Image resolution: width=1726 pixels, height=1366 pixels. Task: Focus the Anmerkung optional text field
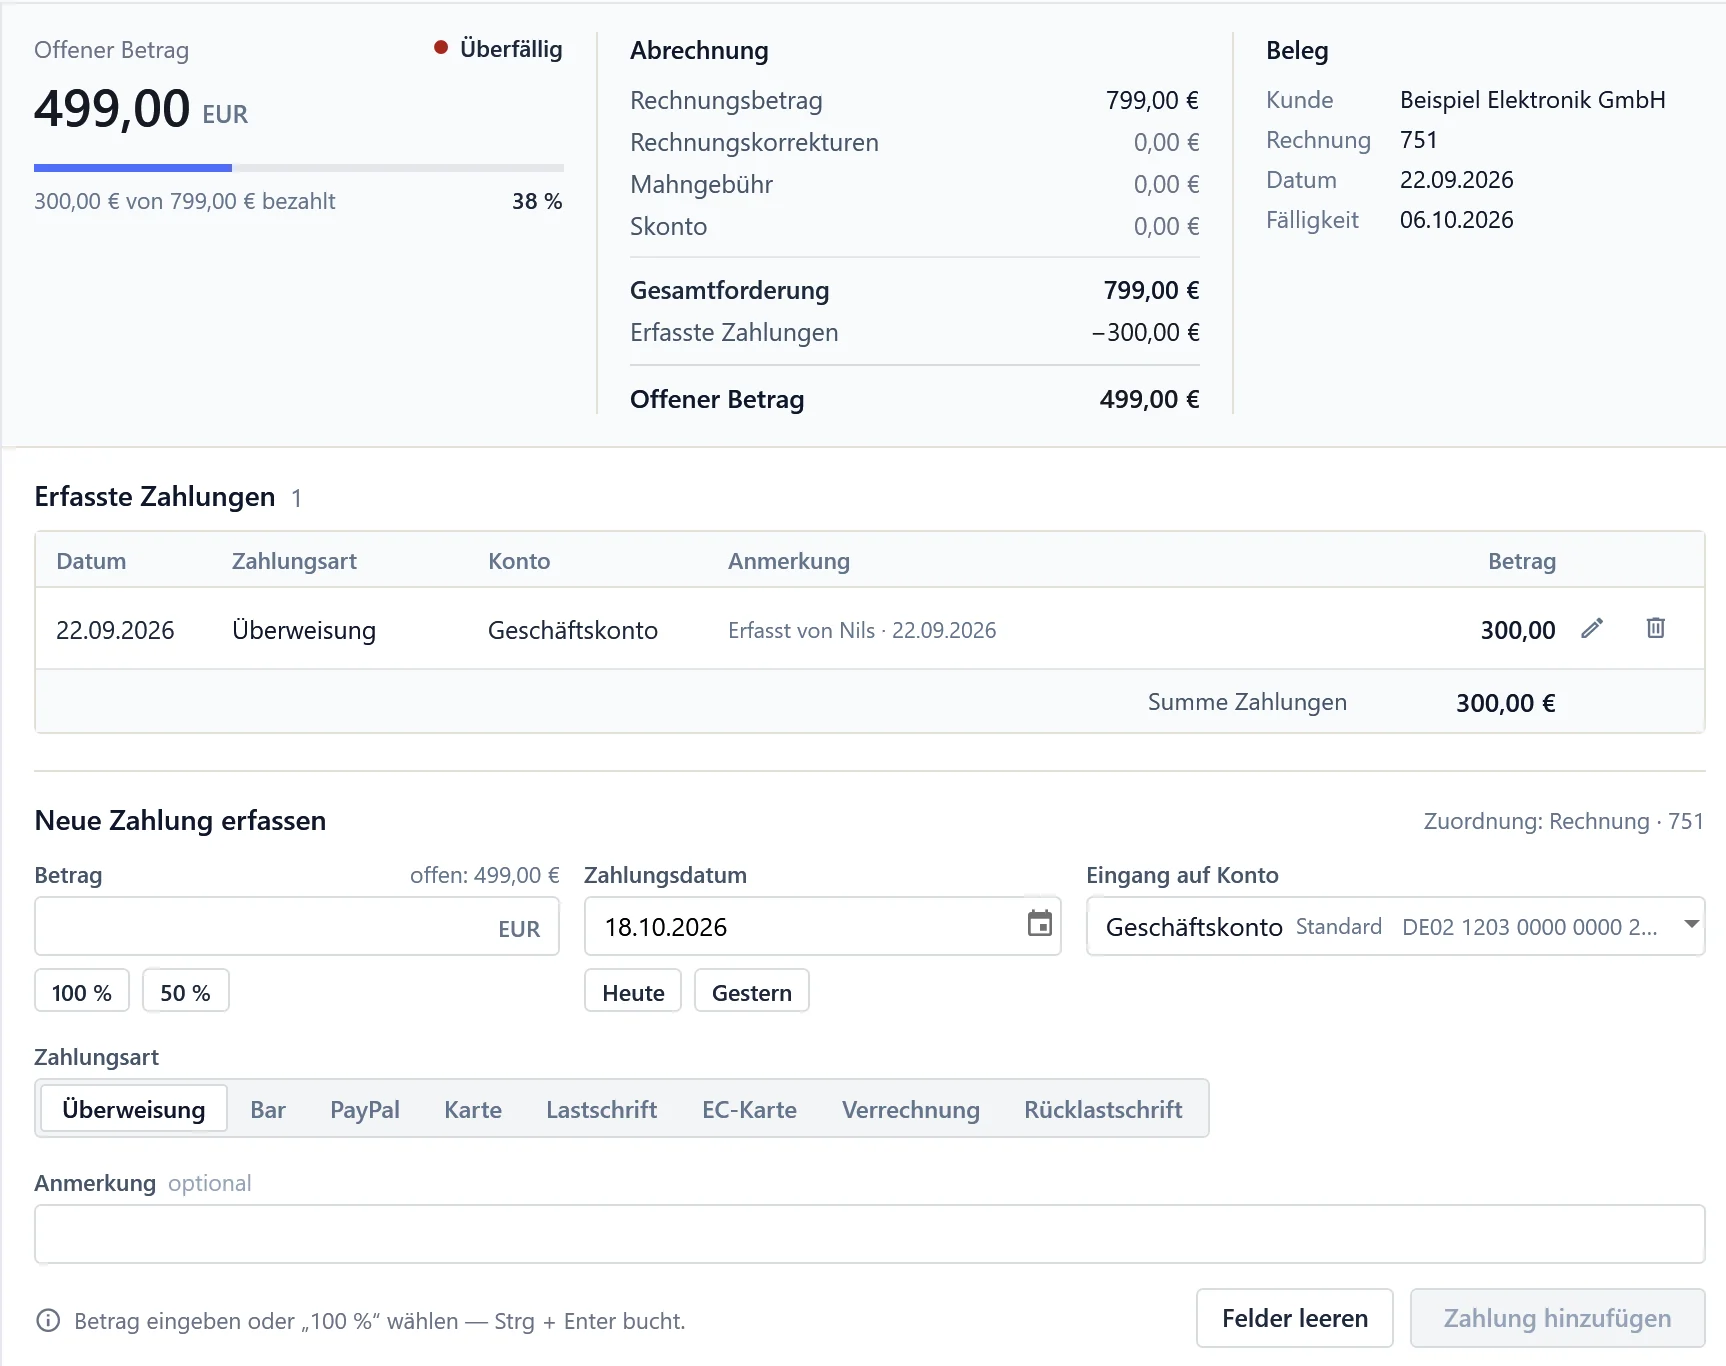(x=870, y=1234)
